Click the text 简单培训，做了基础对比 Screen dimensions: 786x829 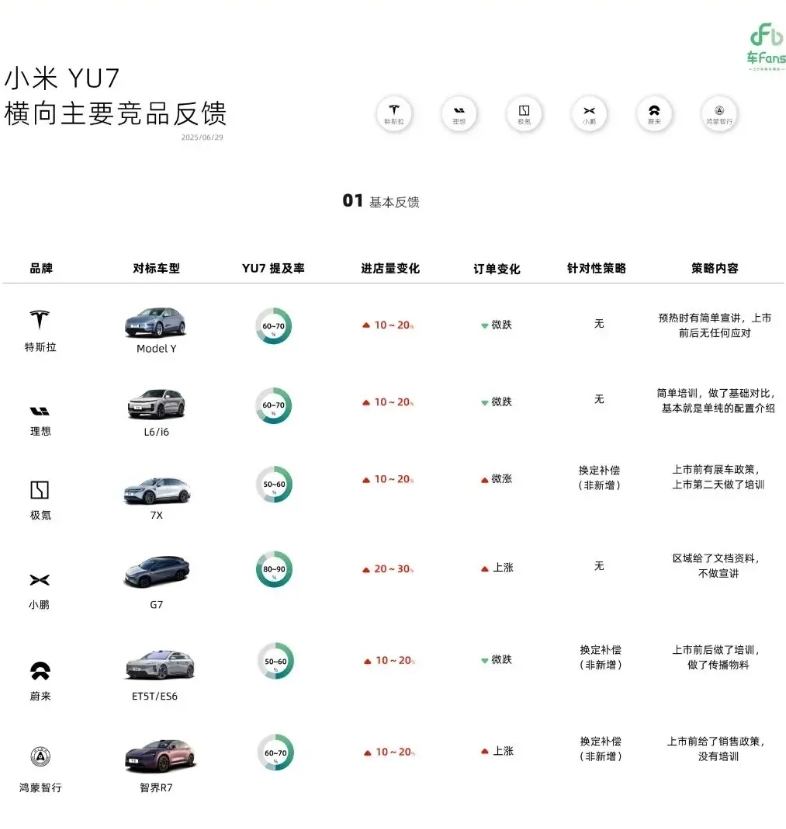[716, 393]
